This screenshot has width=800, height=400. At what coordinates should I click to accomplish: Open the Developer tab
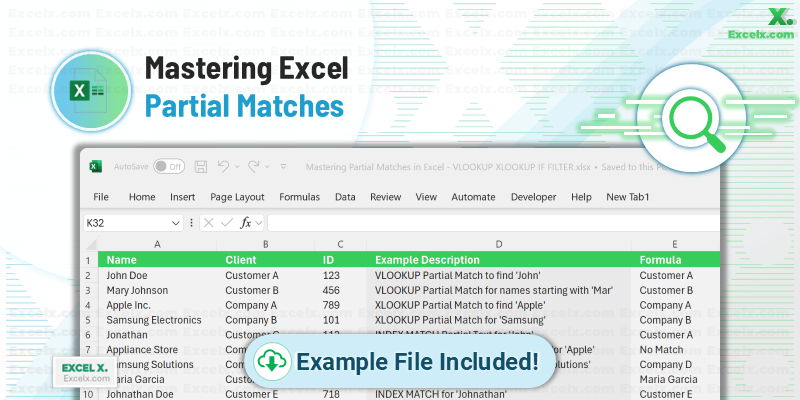534,197
